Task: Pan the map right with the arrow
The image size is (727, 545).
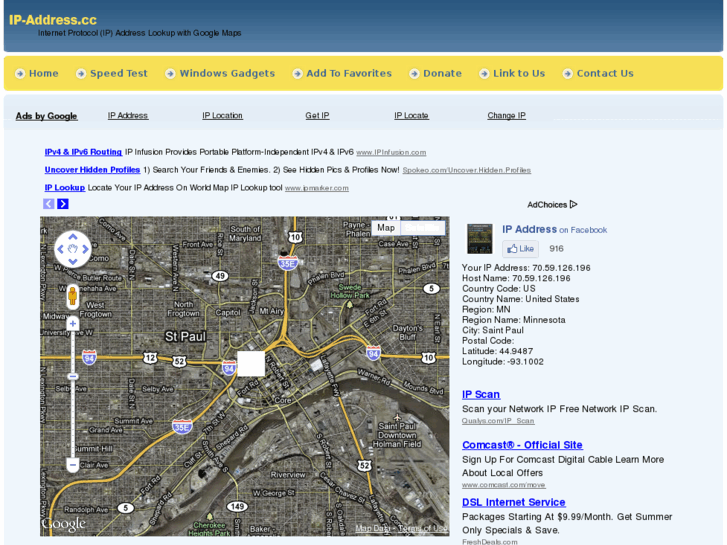Action: click(85, 249)
